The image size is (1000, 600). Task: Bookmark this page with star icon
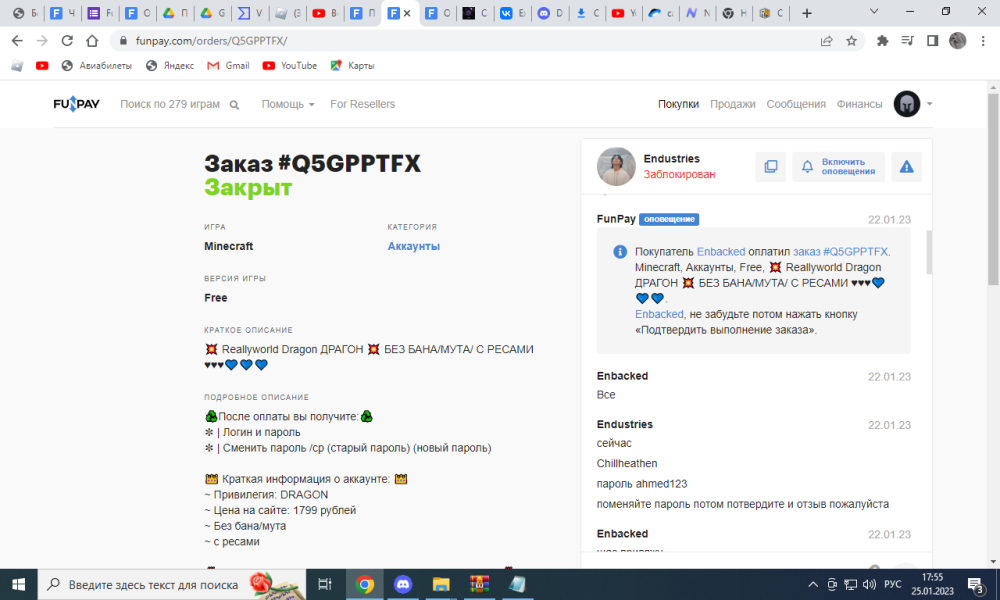click(851, 41)
